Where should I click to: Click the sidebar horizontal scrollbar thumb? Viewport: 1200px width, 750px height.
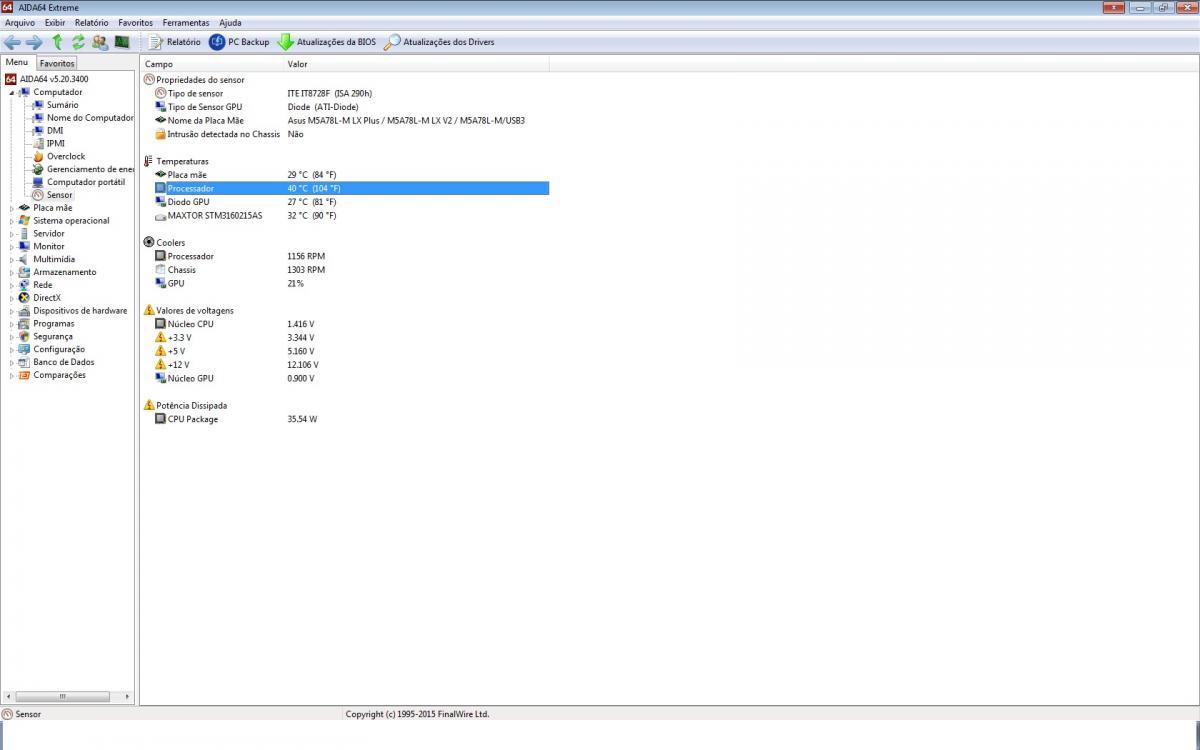pos(62,696)
